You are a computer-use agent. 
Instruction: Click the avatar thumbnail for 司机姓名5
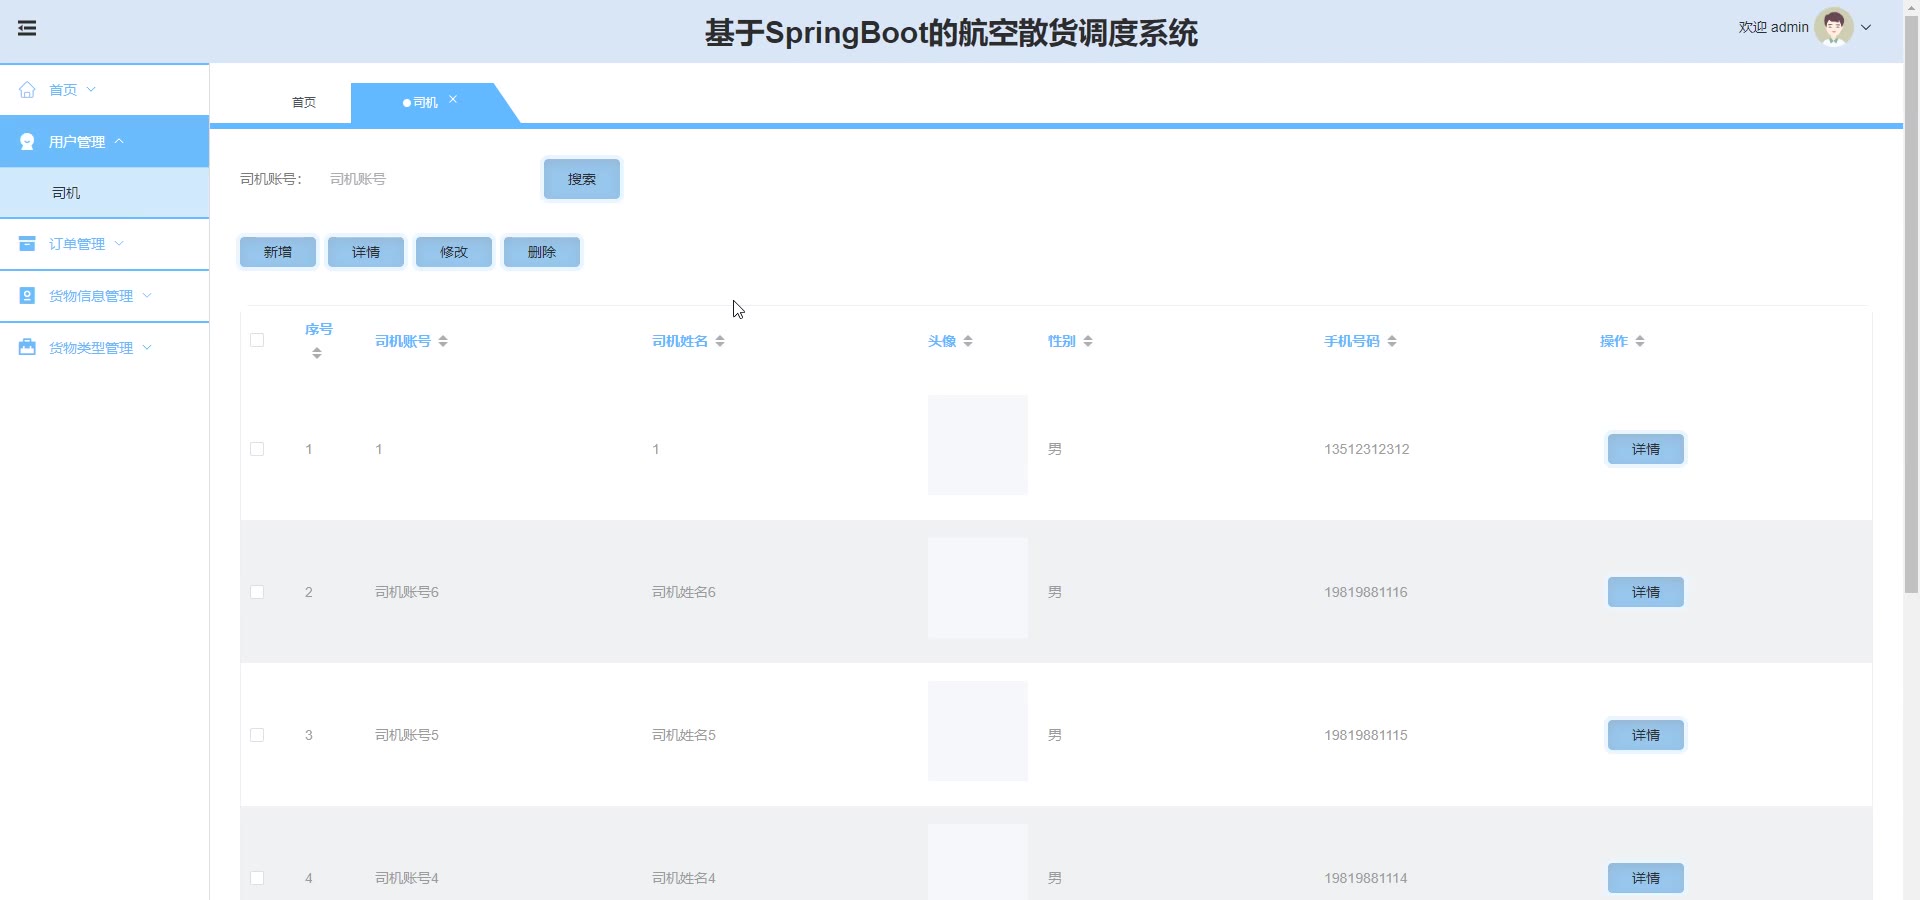[x=978, y=731]
